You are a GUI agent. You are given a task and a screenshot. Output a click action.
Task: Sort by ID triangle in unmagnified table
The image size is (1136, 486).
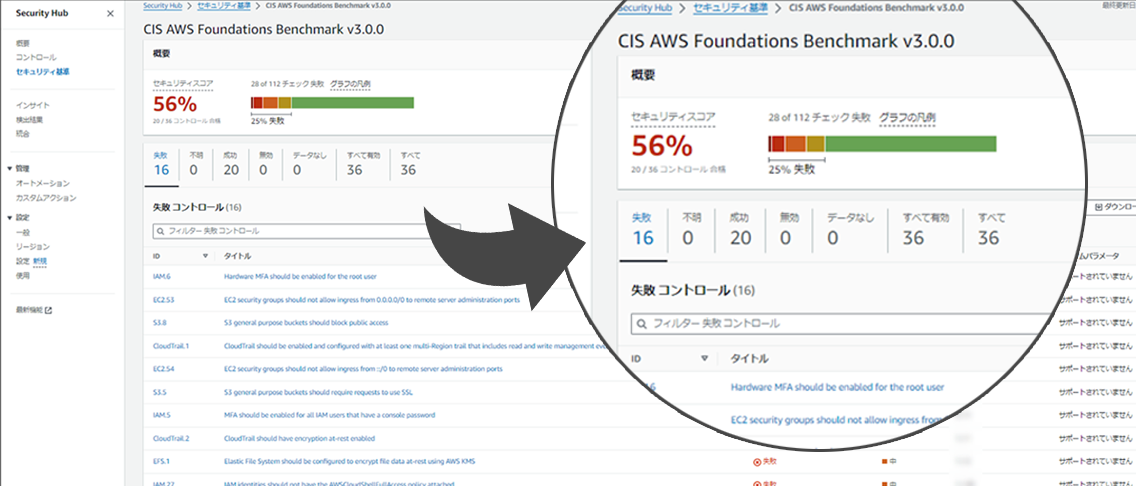pos(205,256)
